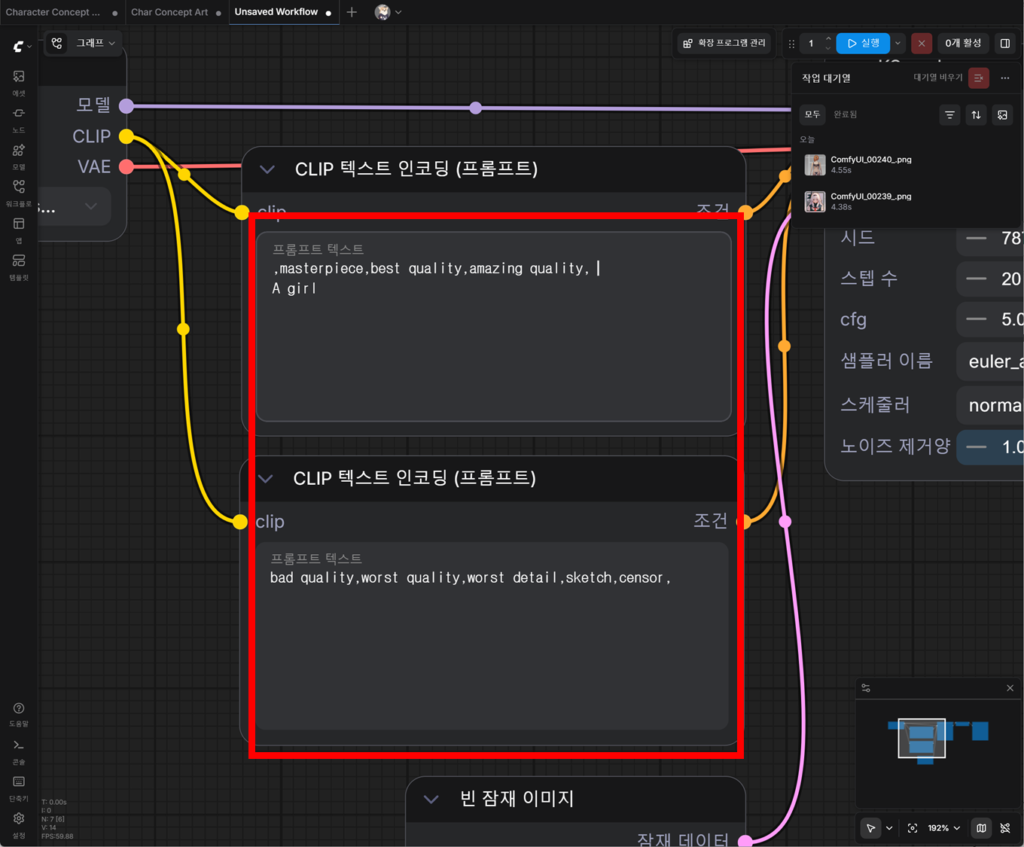
Task: Open the 노드 library sidebar icon
Action: (19, 119)
